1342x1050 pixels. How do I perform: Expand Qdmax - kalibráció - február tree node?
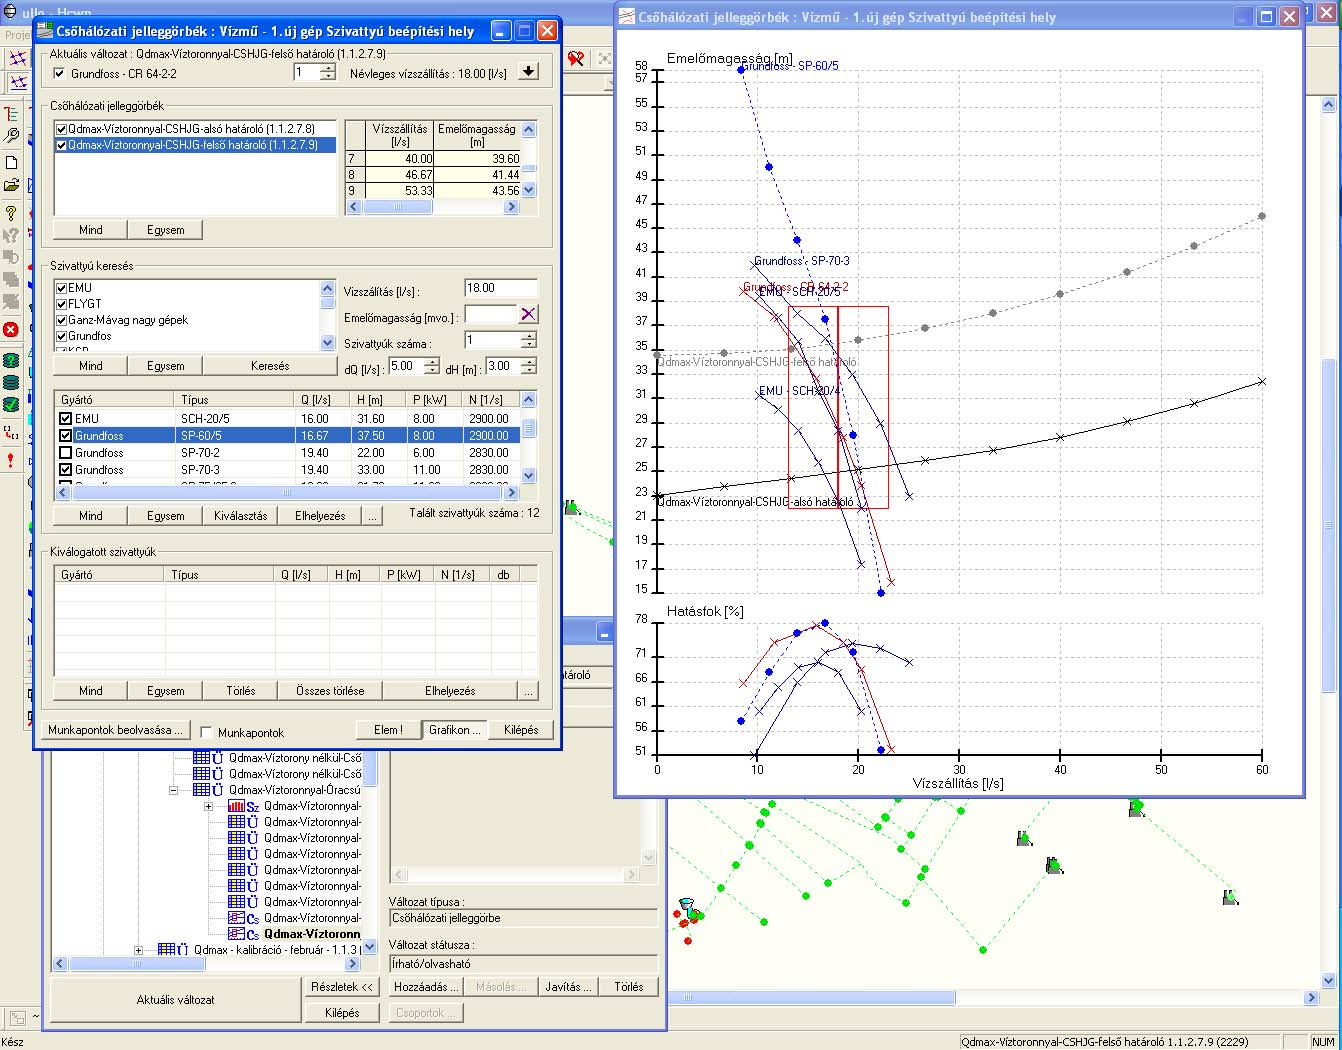(138, 950)
